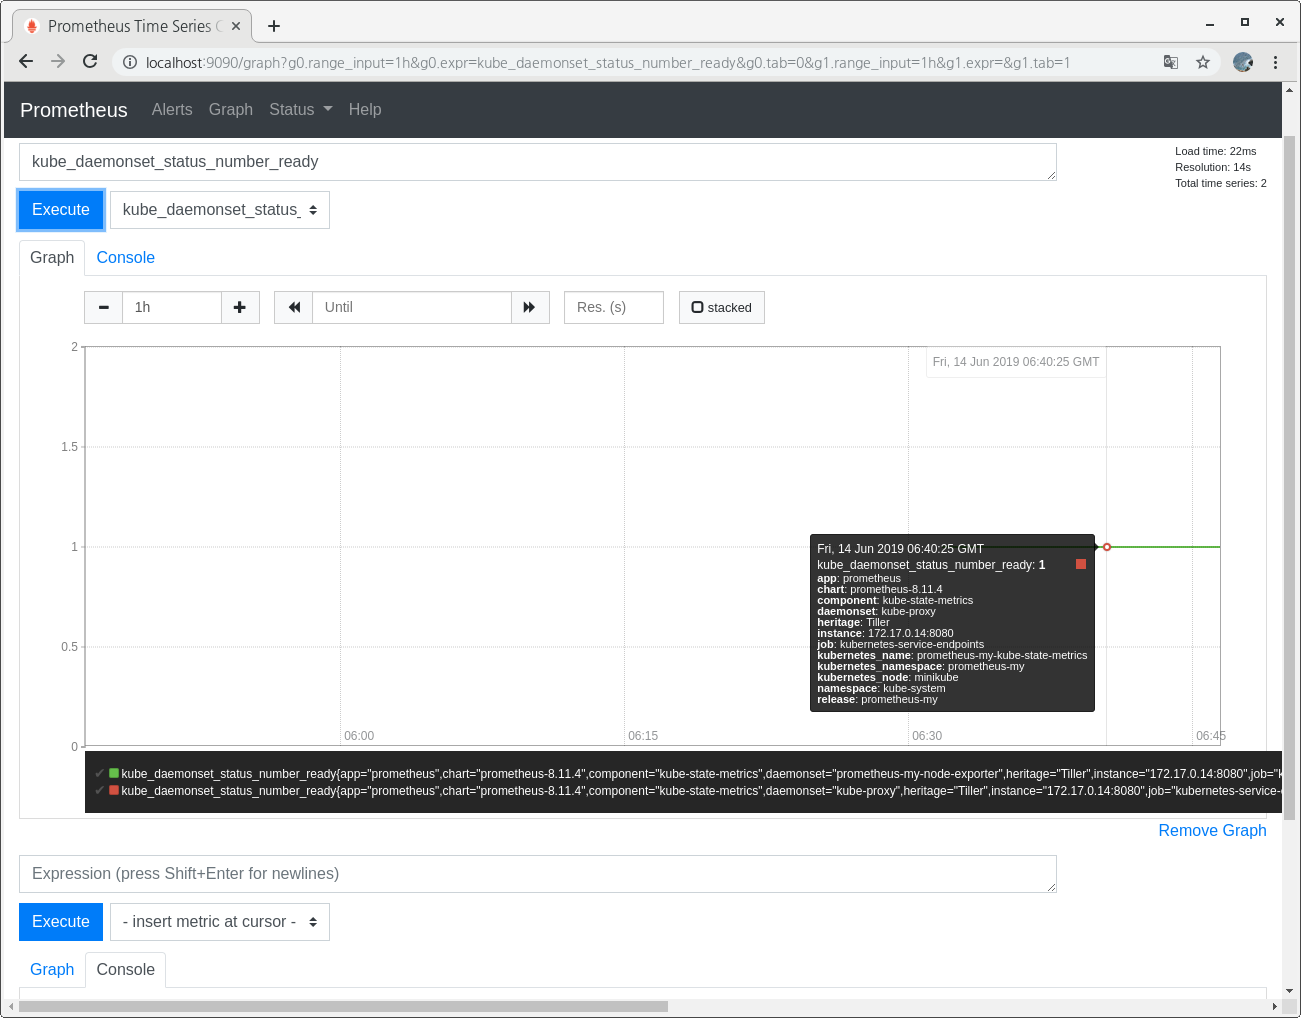Open the insert metric at cursor dropdown
The image size is (1301, 1018).
[x=220, y=922]
